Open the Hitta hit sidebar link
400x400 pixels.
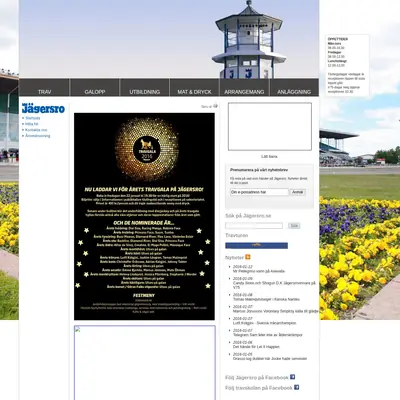click(32, 124)
